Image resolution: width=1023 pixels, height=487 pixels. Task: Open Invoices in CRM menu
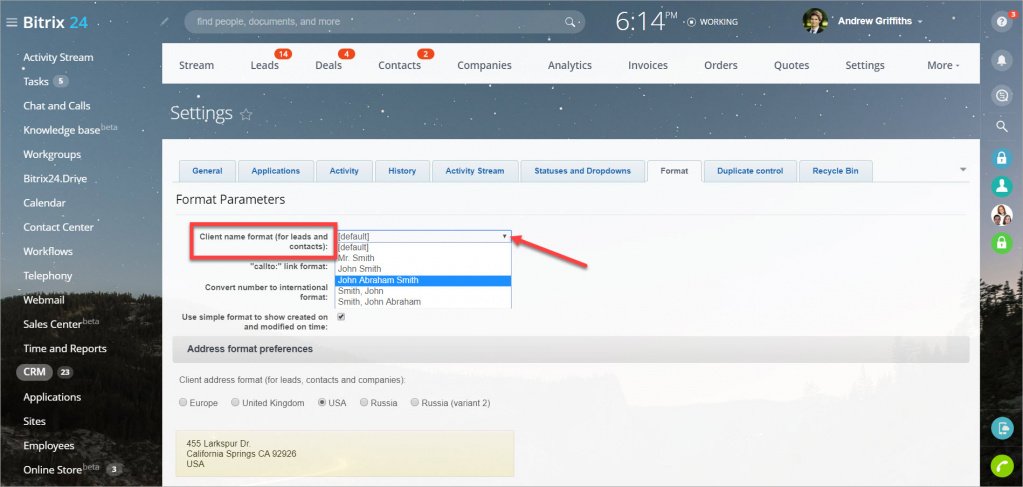[648, 65]
